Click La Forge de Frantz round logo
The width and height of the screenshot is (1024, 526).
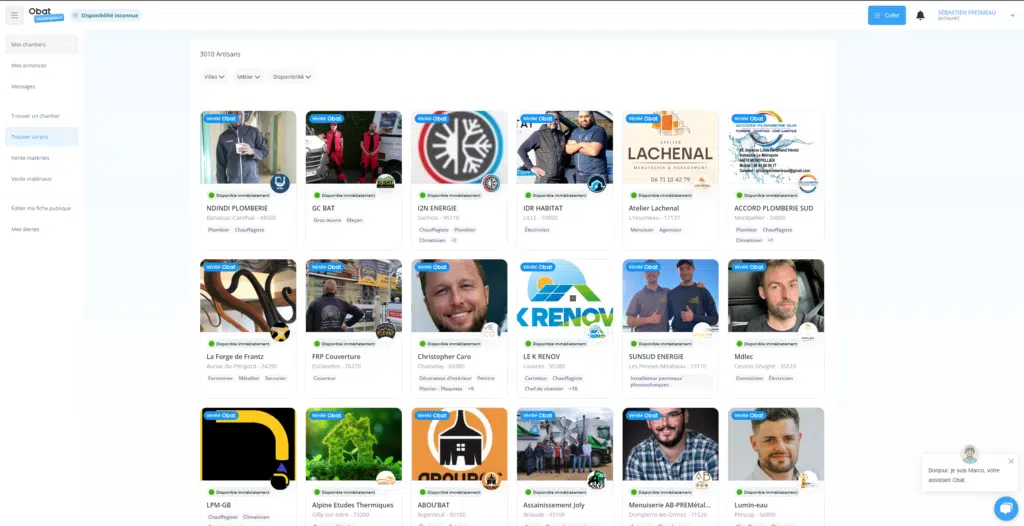click(x=280, y=332)
